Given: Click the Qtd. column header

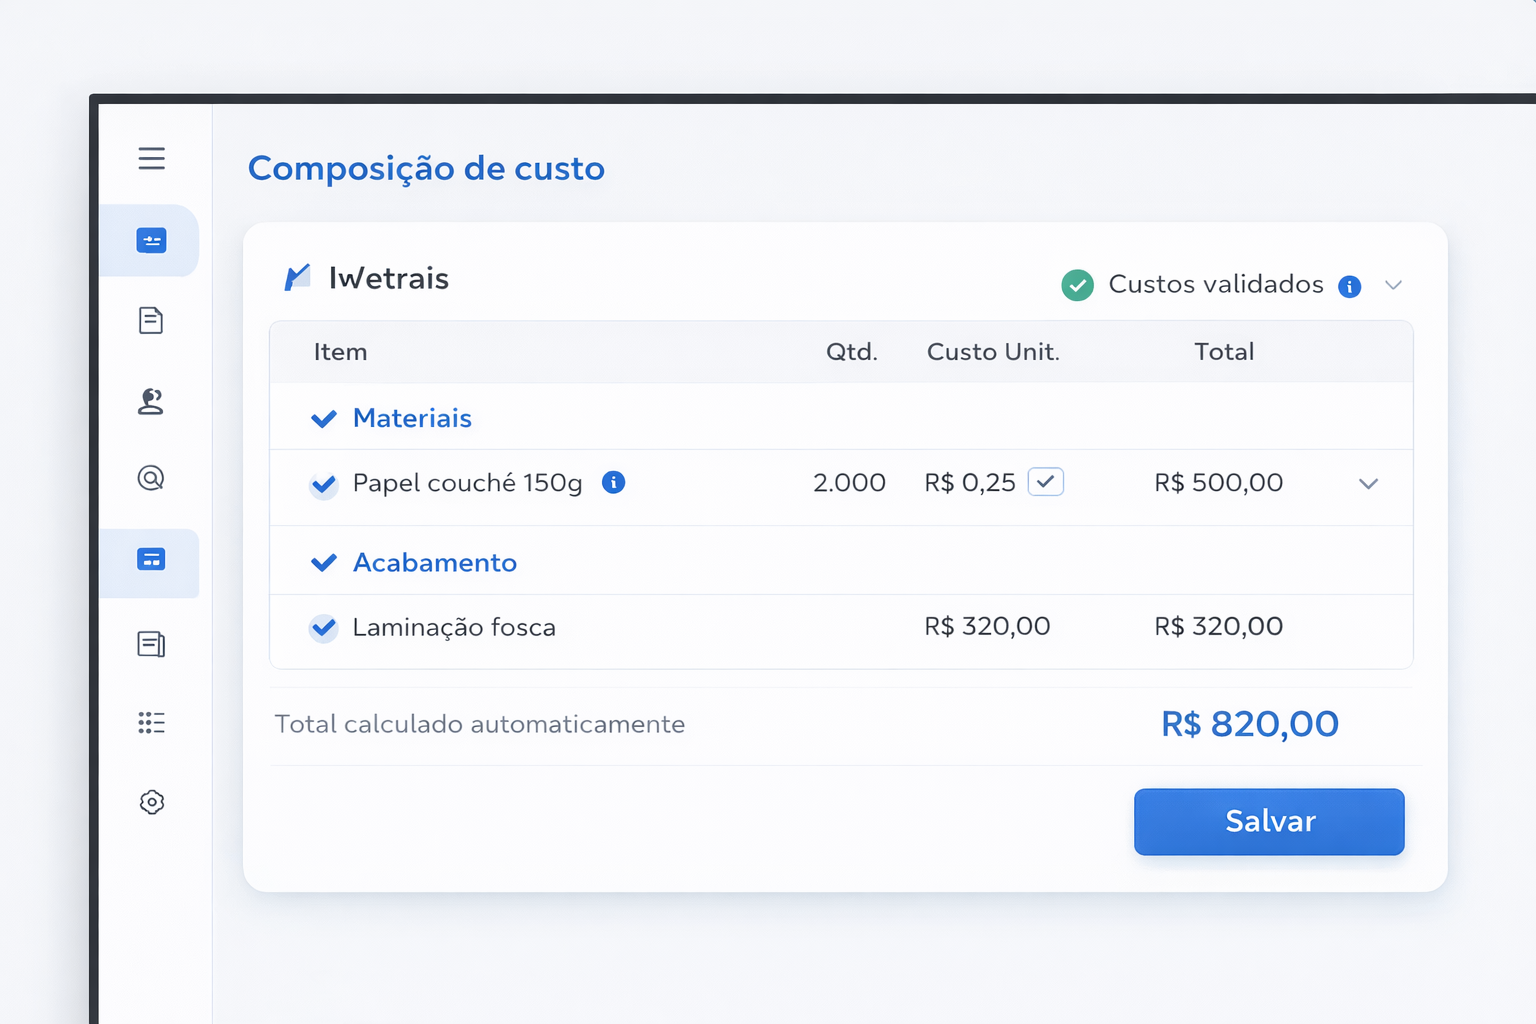Looking at the screenshot, I should click(852, 352).
